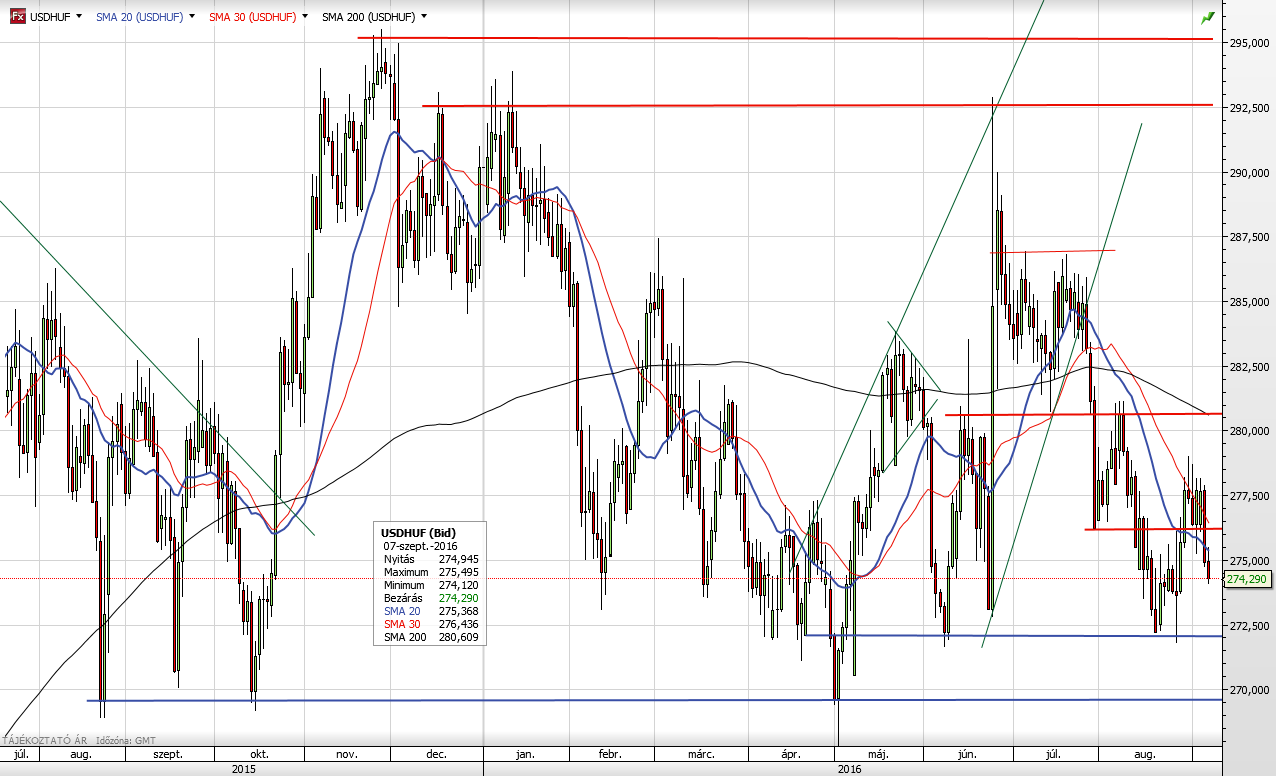Click the SMA 20 value 275,368
The image size is (1276, 776).
[x=459, y=611]
